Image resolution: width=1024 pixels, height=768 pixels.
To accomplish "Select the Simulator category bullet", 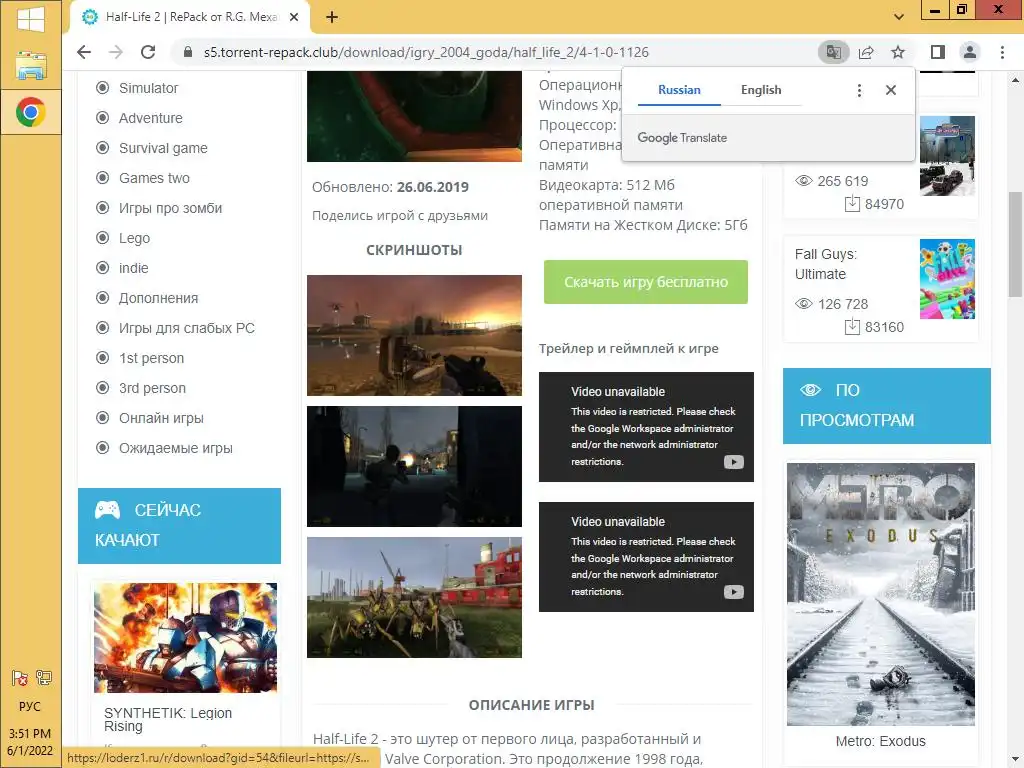I will click(103, 88).
